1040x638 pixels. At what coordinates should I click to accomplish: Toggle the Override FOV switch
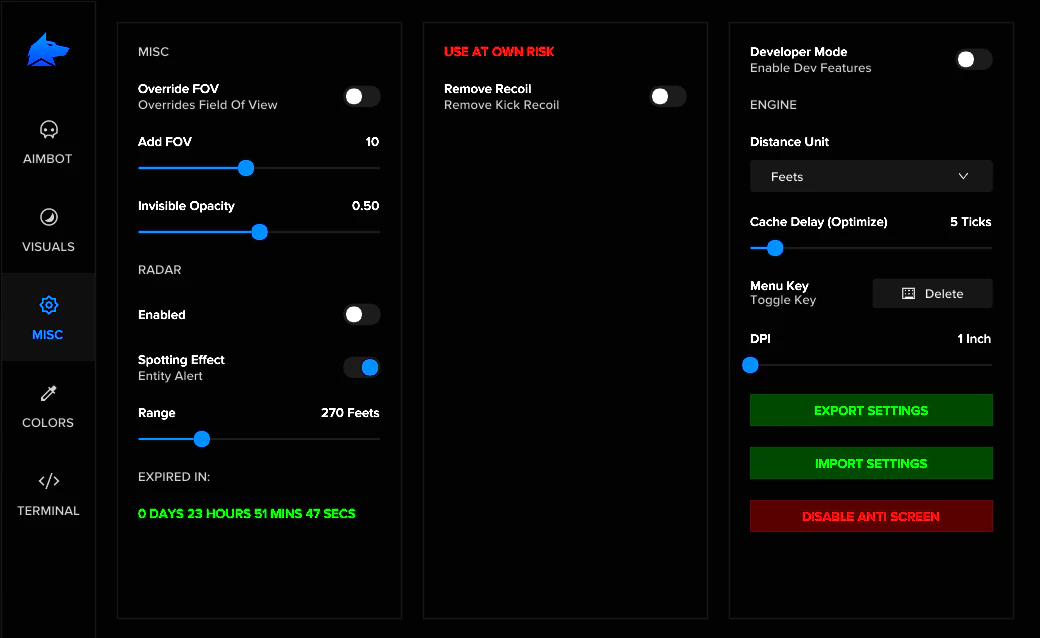coord(362,97)
